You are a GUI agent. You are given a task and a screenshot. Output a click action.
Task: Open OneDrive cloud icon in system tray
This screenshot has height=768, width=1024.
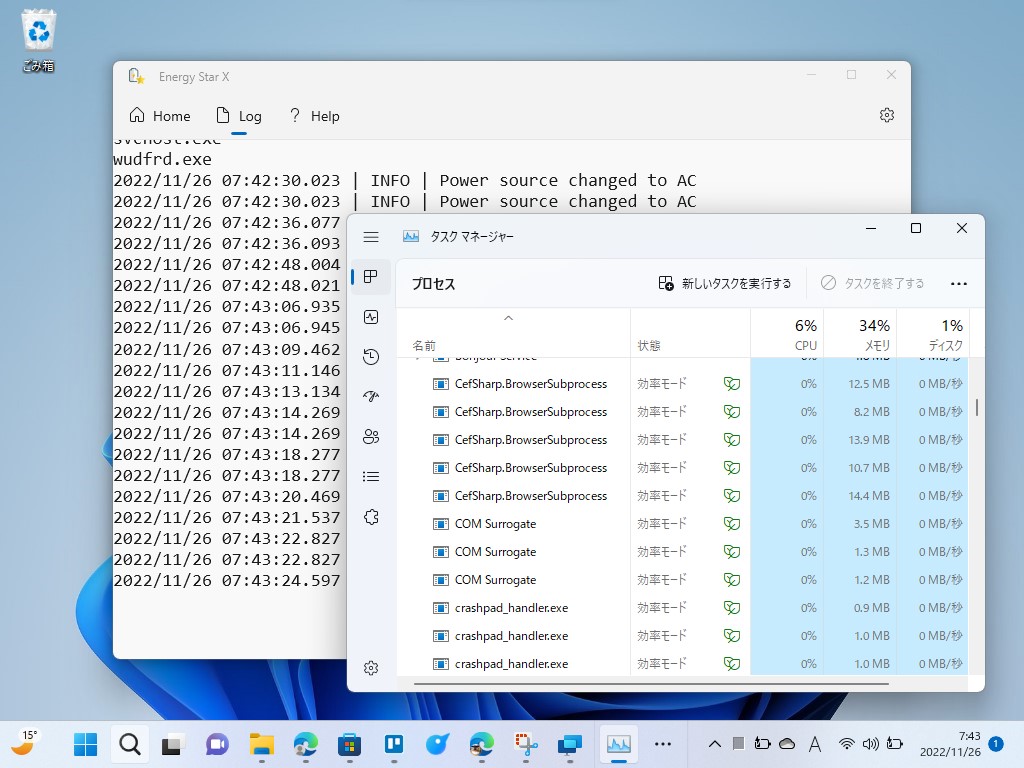[x=787, y=744]
